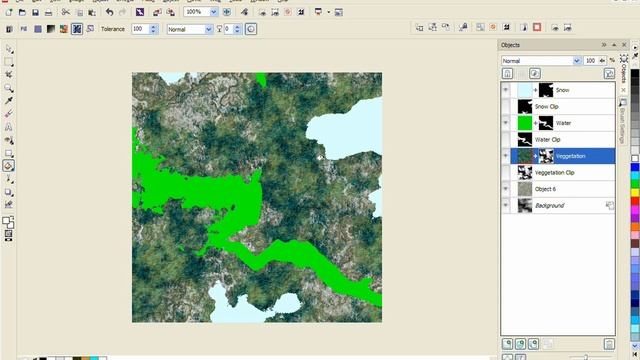Click the Open folder icon
640x360 pixels.
(22, 12)
